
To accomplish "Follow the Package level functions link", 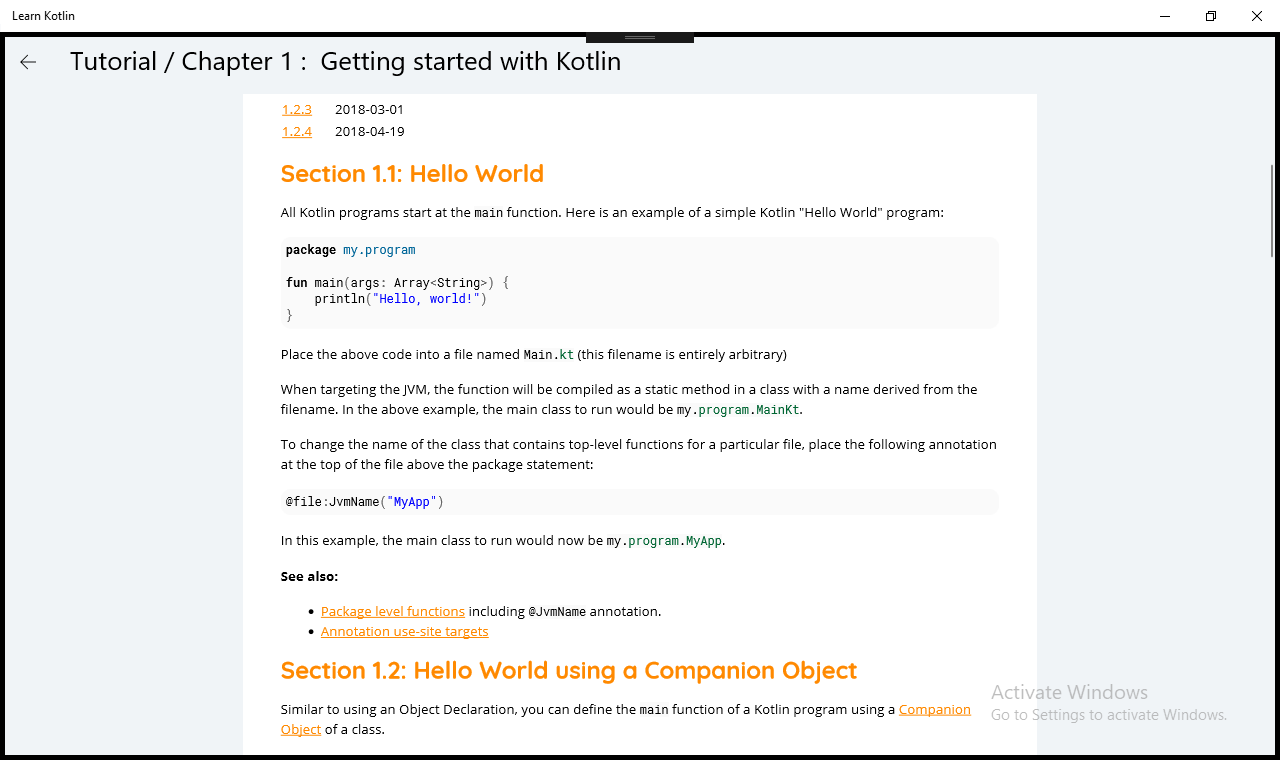I will click(x=393, y=611).
